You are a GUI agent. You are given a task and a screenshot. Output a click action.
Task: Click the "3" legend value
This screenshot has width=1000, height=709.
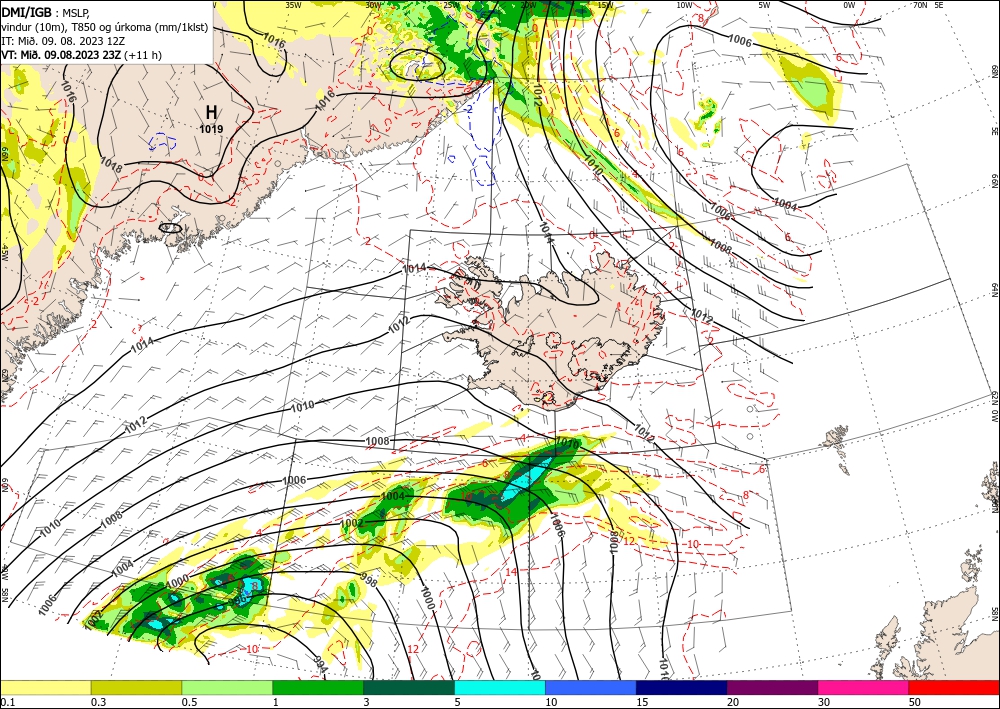pos(367,702)
